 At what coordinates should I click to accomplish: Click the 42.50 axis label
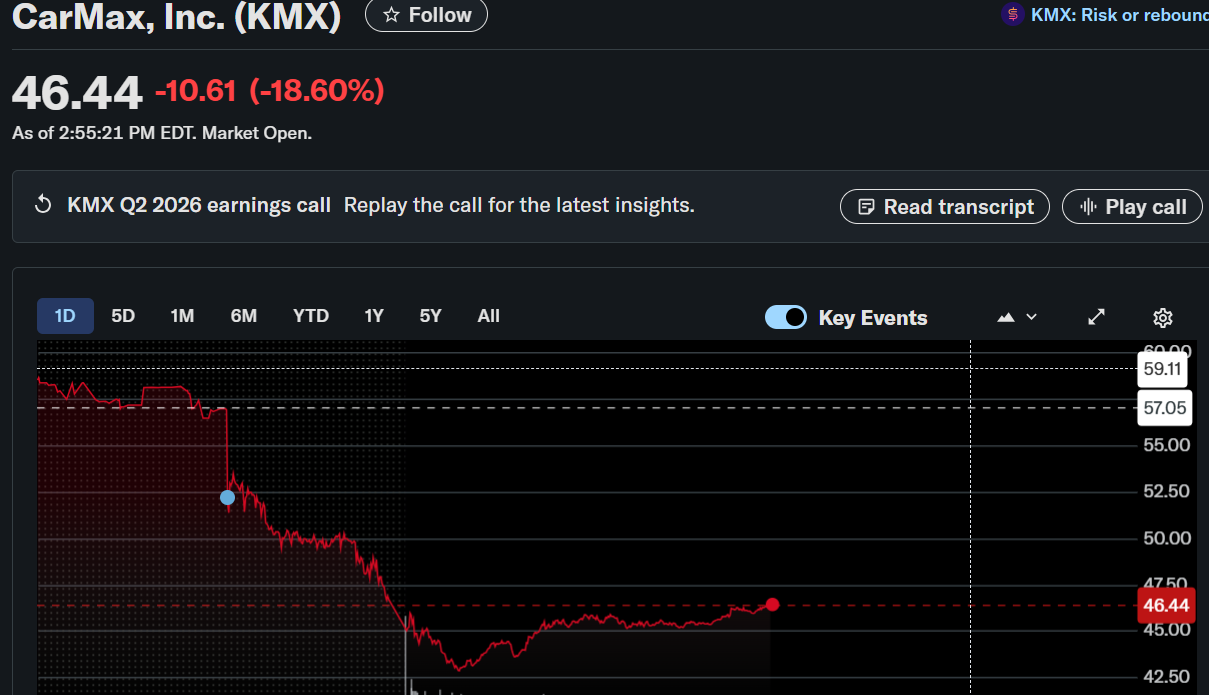[x=1167, y=676]
